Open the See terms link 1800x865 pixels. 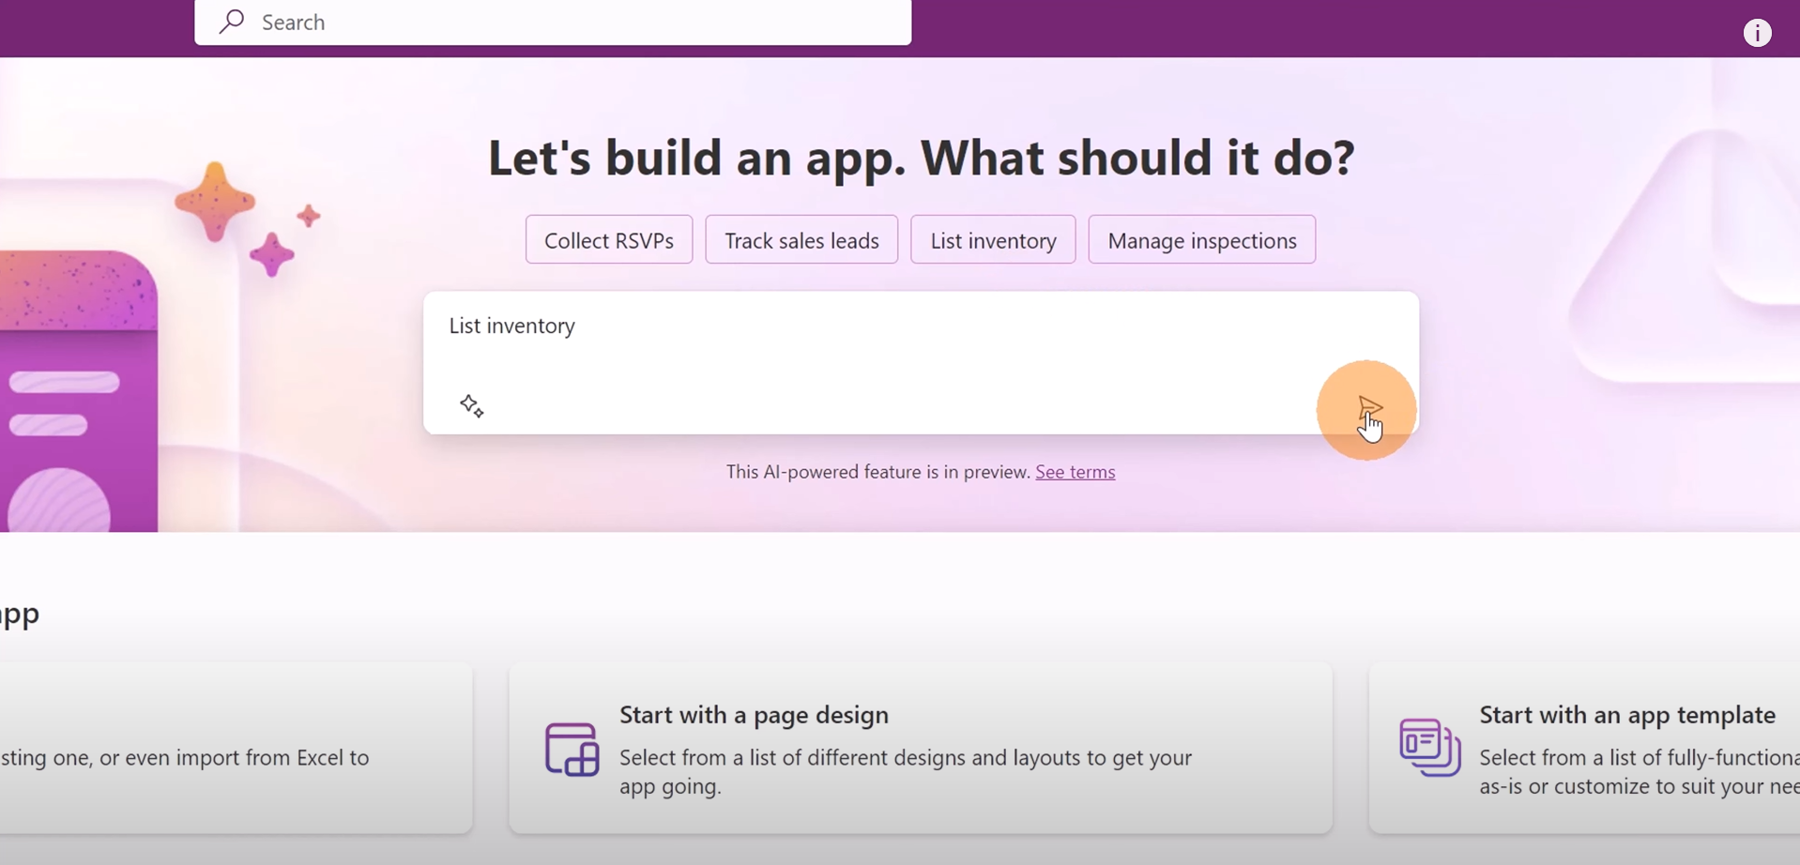click(1075, 472)
